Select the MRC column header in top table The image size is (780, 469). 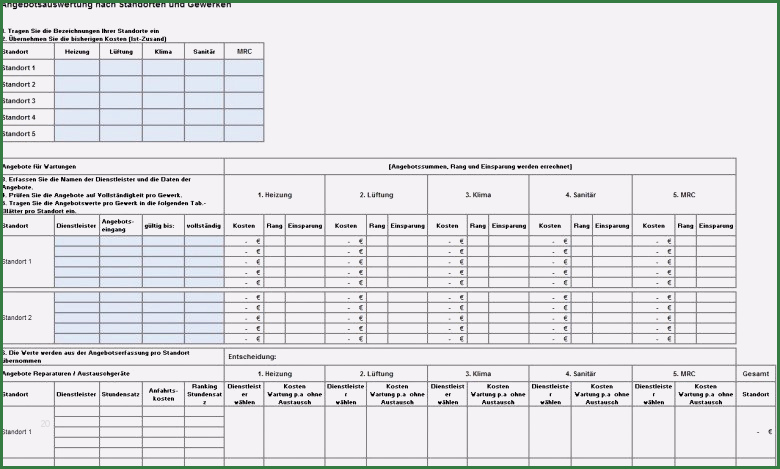tap(244, 51)
